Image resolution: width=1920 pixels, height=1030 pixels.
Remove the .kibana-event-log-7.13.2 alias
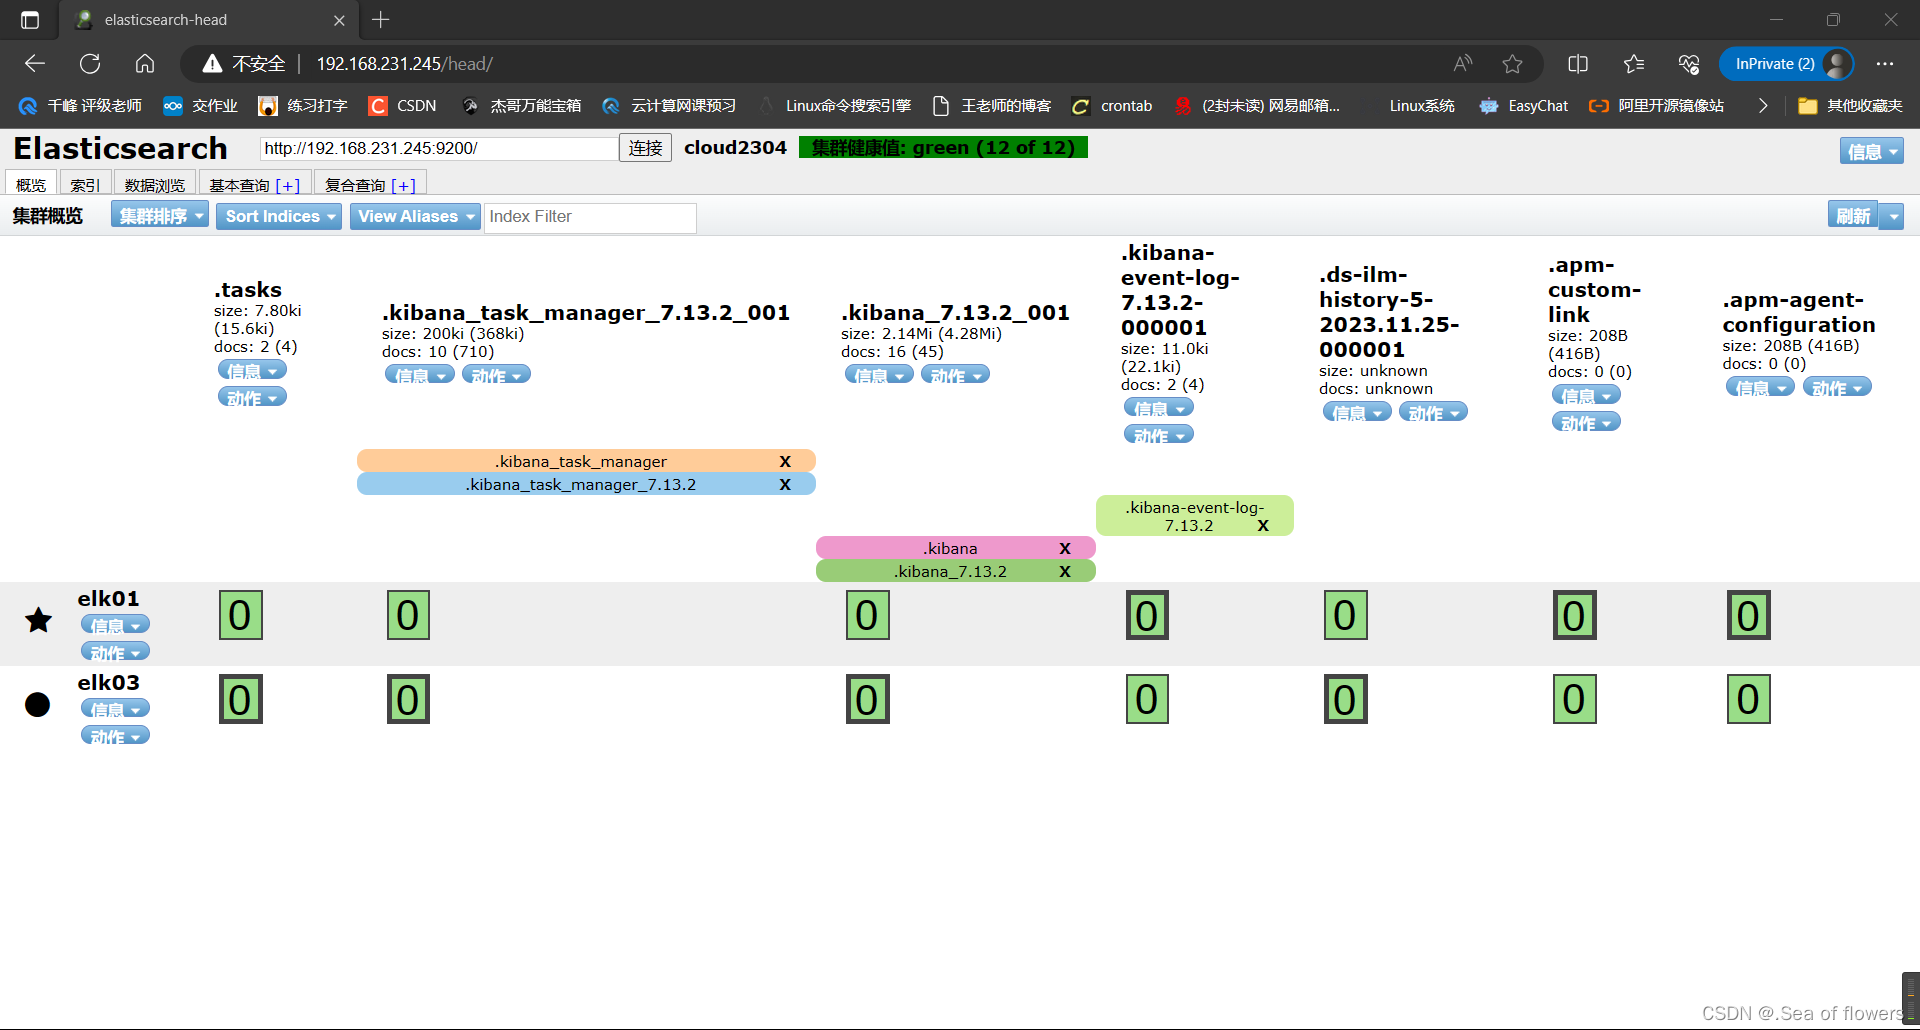coord(1263,525)
